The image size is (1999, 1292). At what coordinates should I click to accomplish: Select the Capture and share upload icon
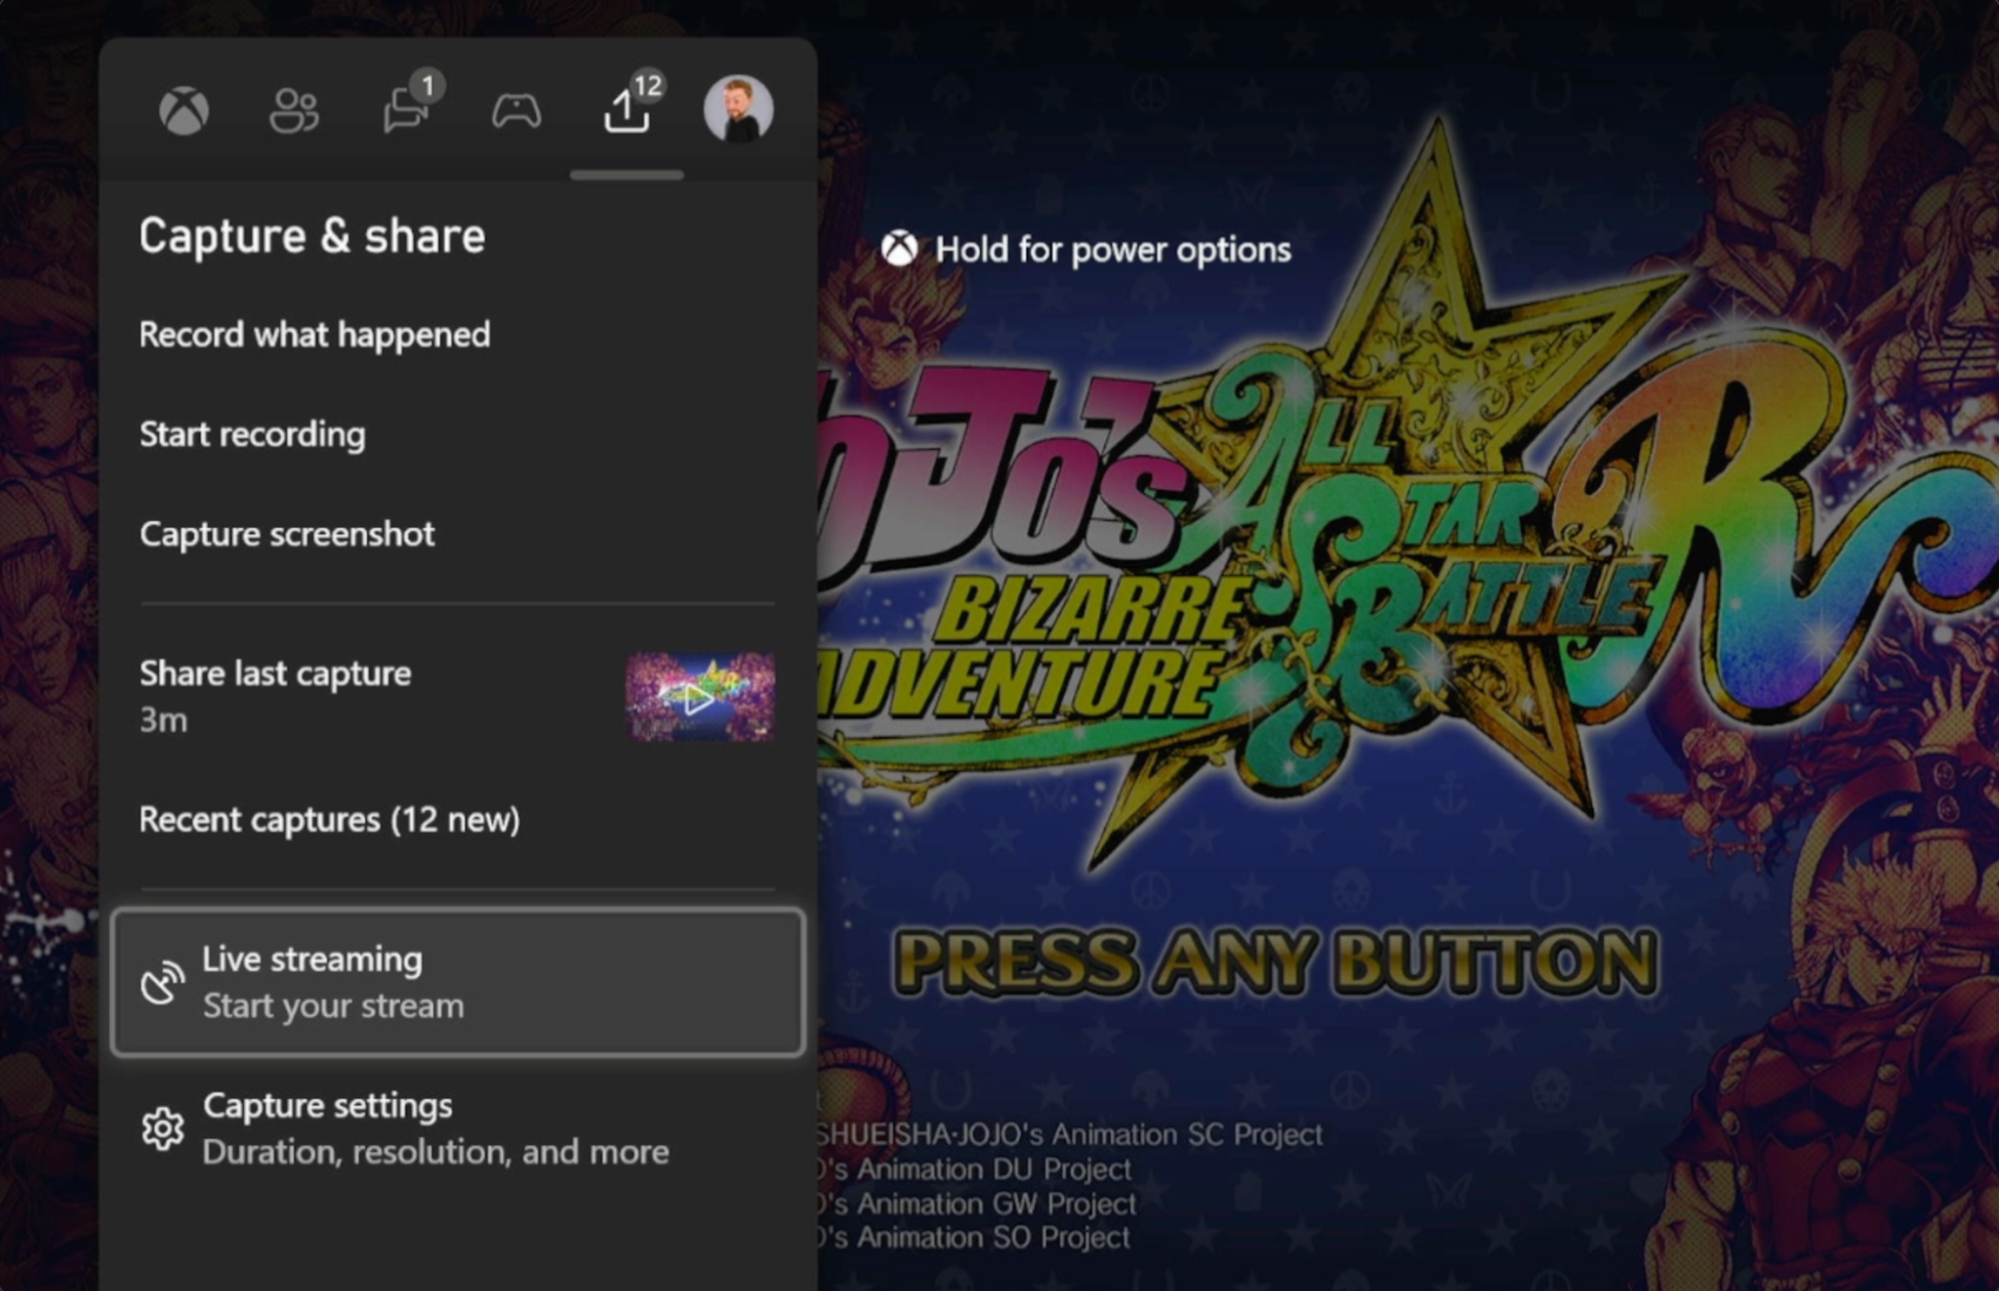click(626, 112)
